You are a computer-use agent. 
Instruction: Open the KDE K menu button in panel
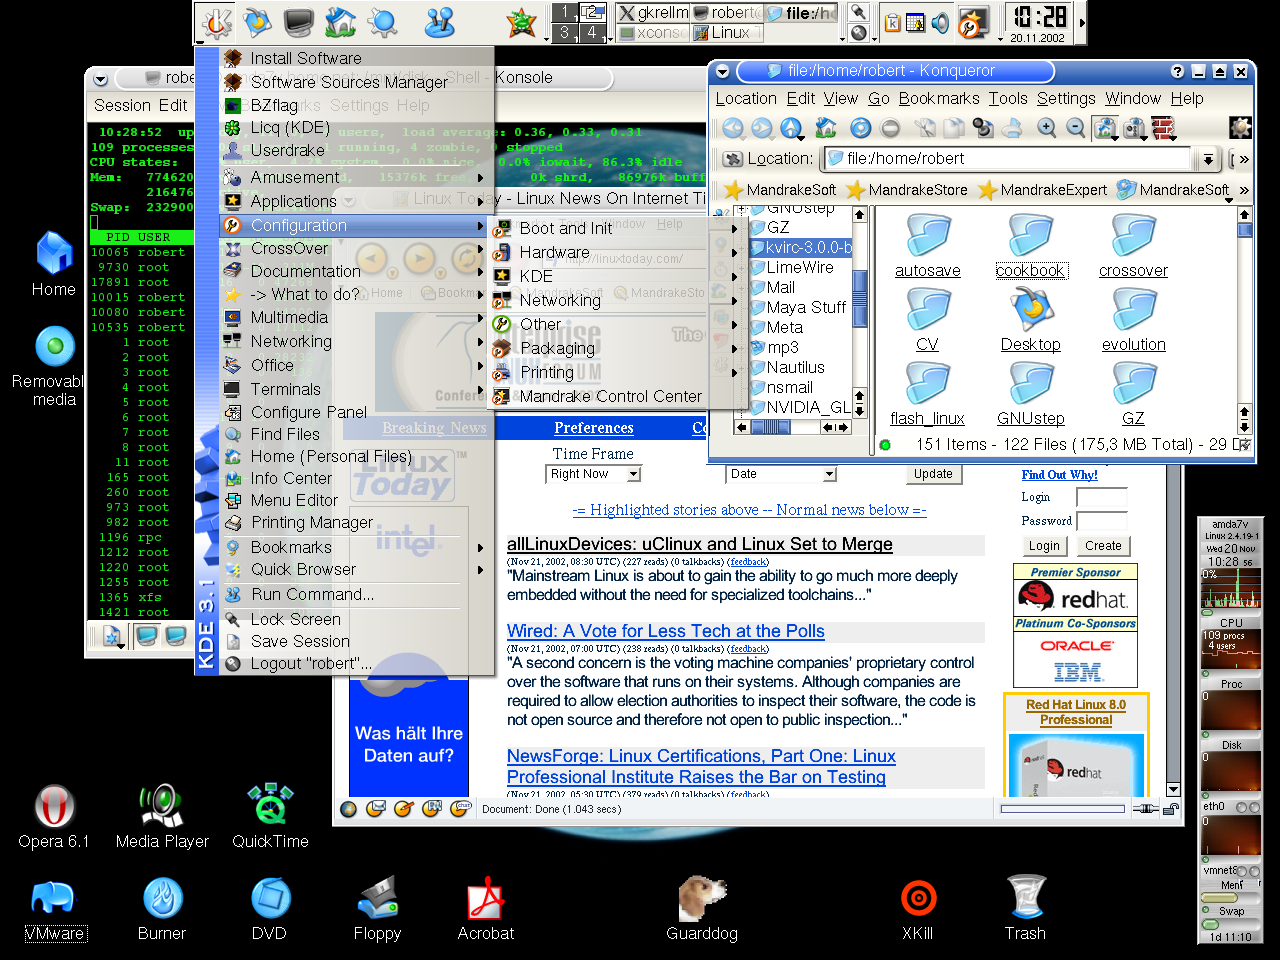pos(216,22)
